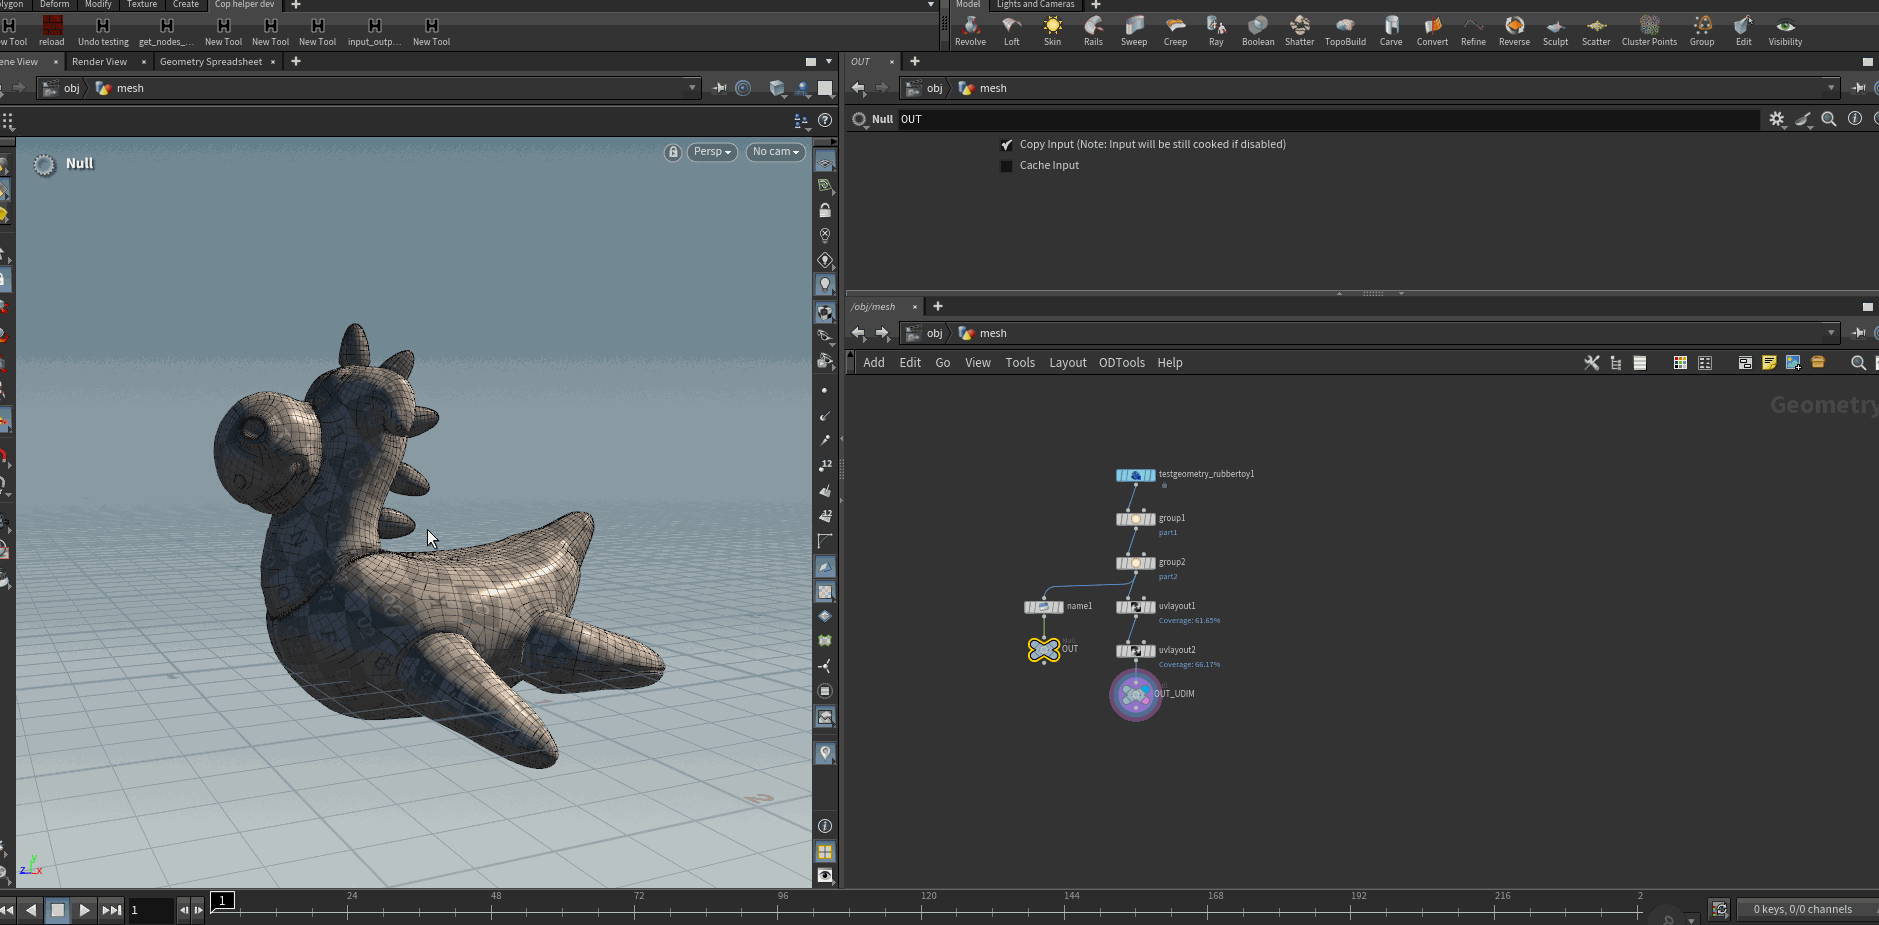This screenshot has width=1879, height=925.
Task: Enable the Cache Input option
Action: tap(1007, 165)
